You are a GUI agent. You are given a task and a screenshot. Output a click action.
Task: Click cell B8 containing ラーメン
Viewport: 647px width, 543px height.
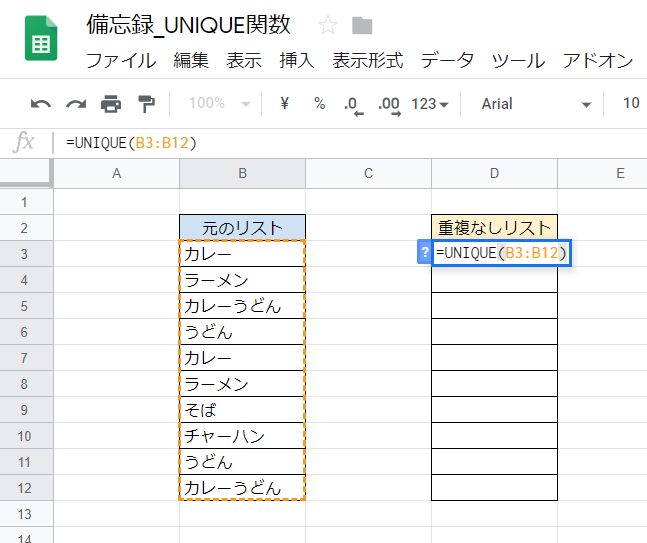tap(243, 384)
